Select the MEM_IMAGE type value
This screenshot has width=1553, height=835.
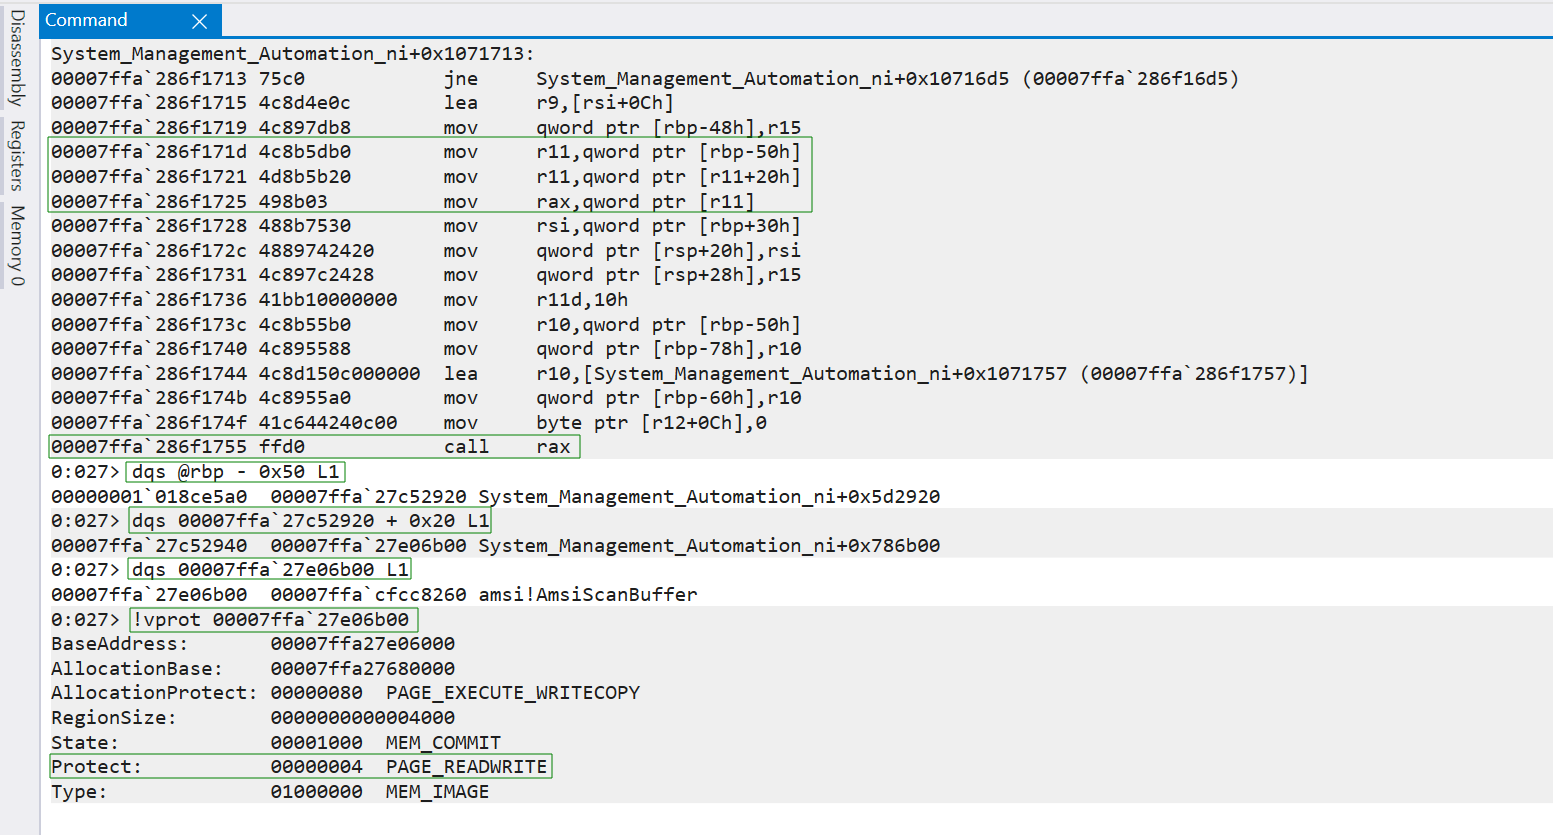click(x=437, y=792)
